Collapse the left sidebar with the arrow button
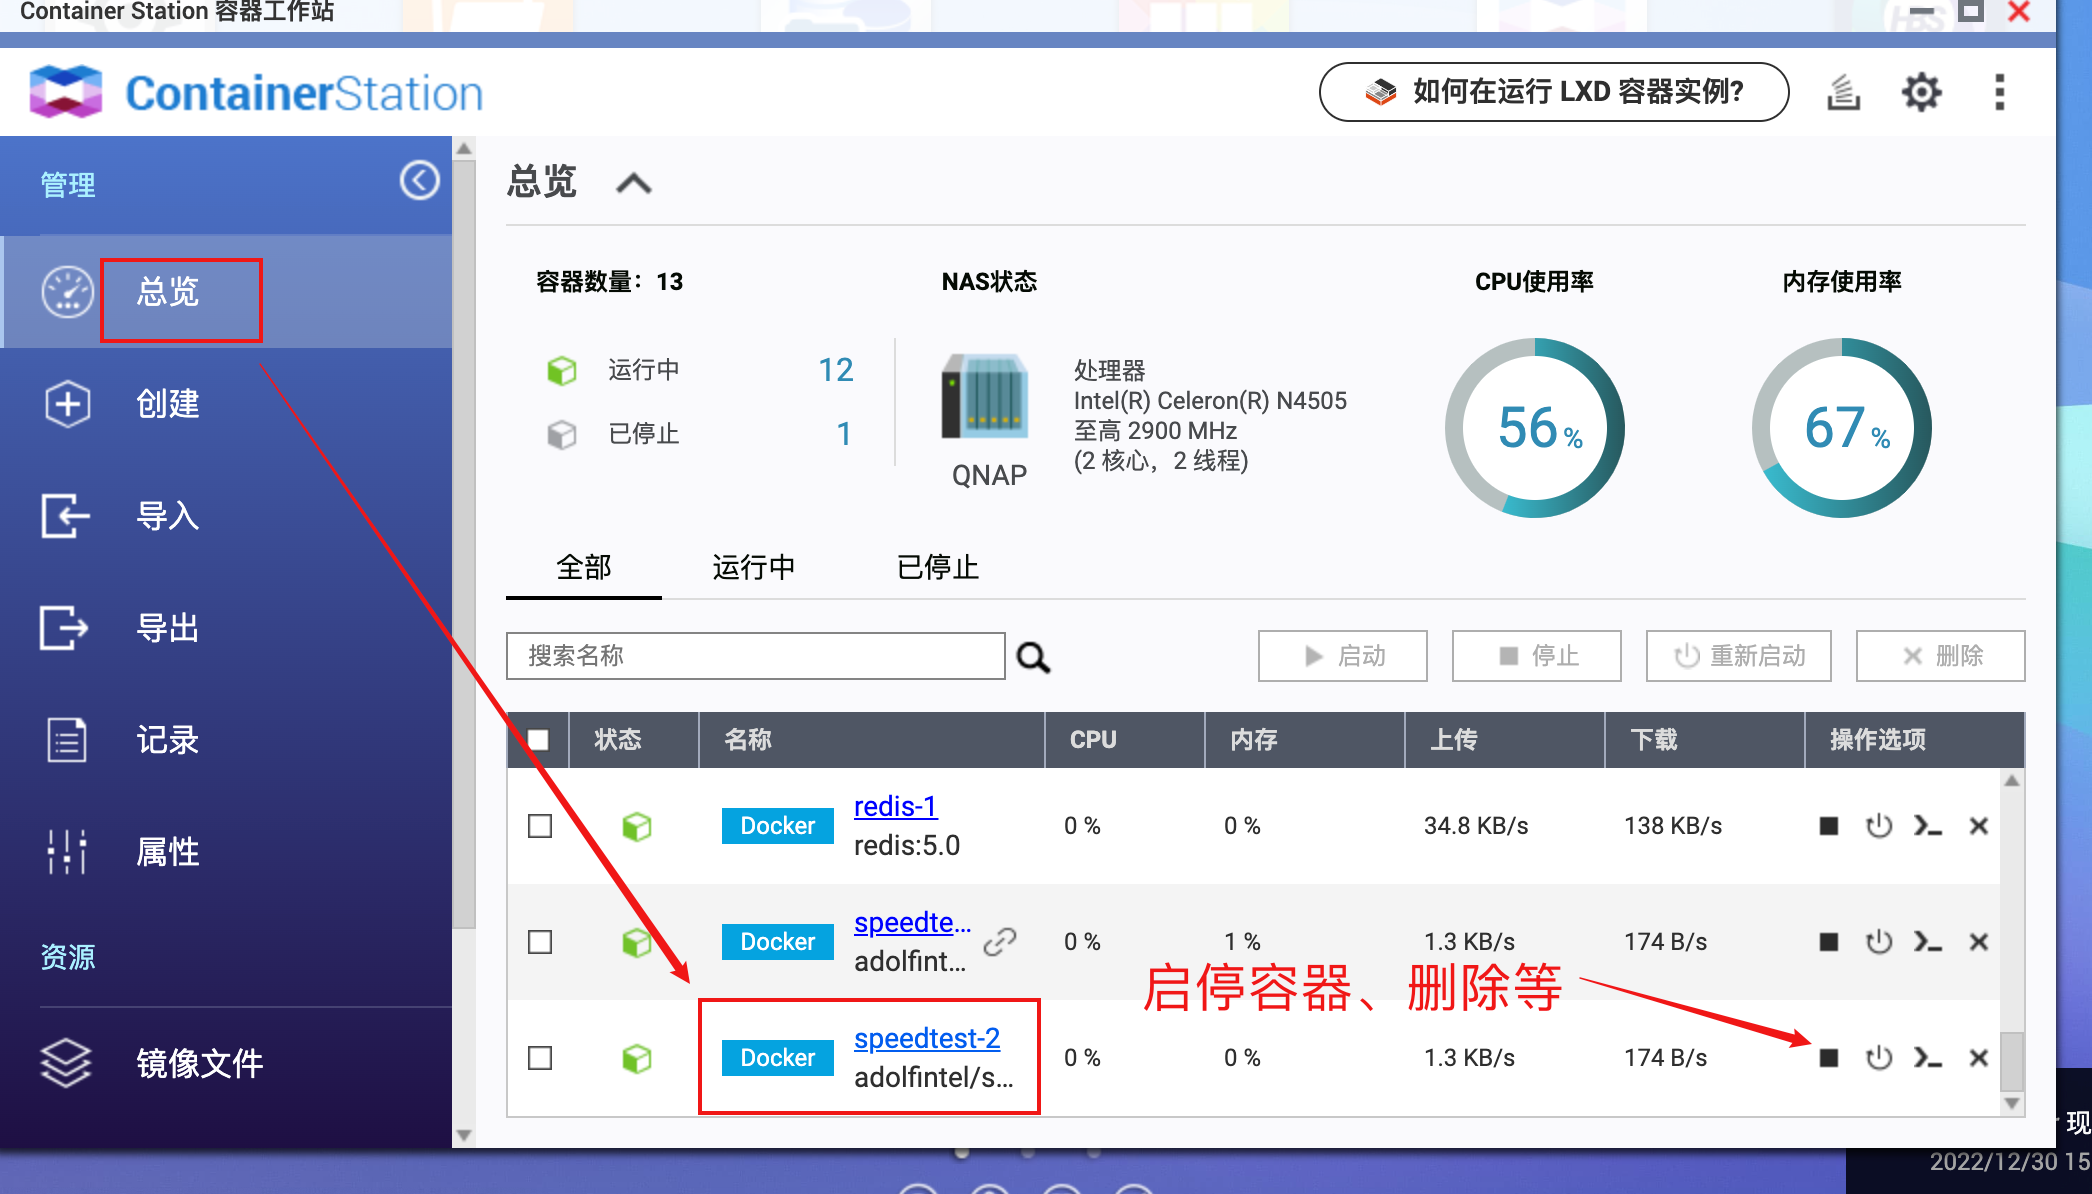2092x1194 pixels. (419, 181)
